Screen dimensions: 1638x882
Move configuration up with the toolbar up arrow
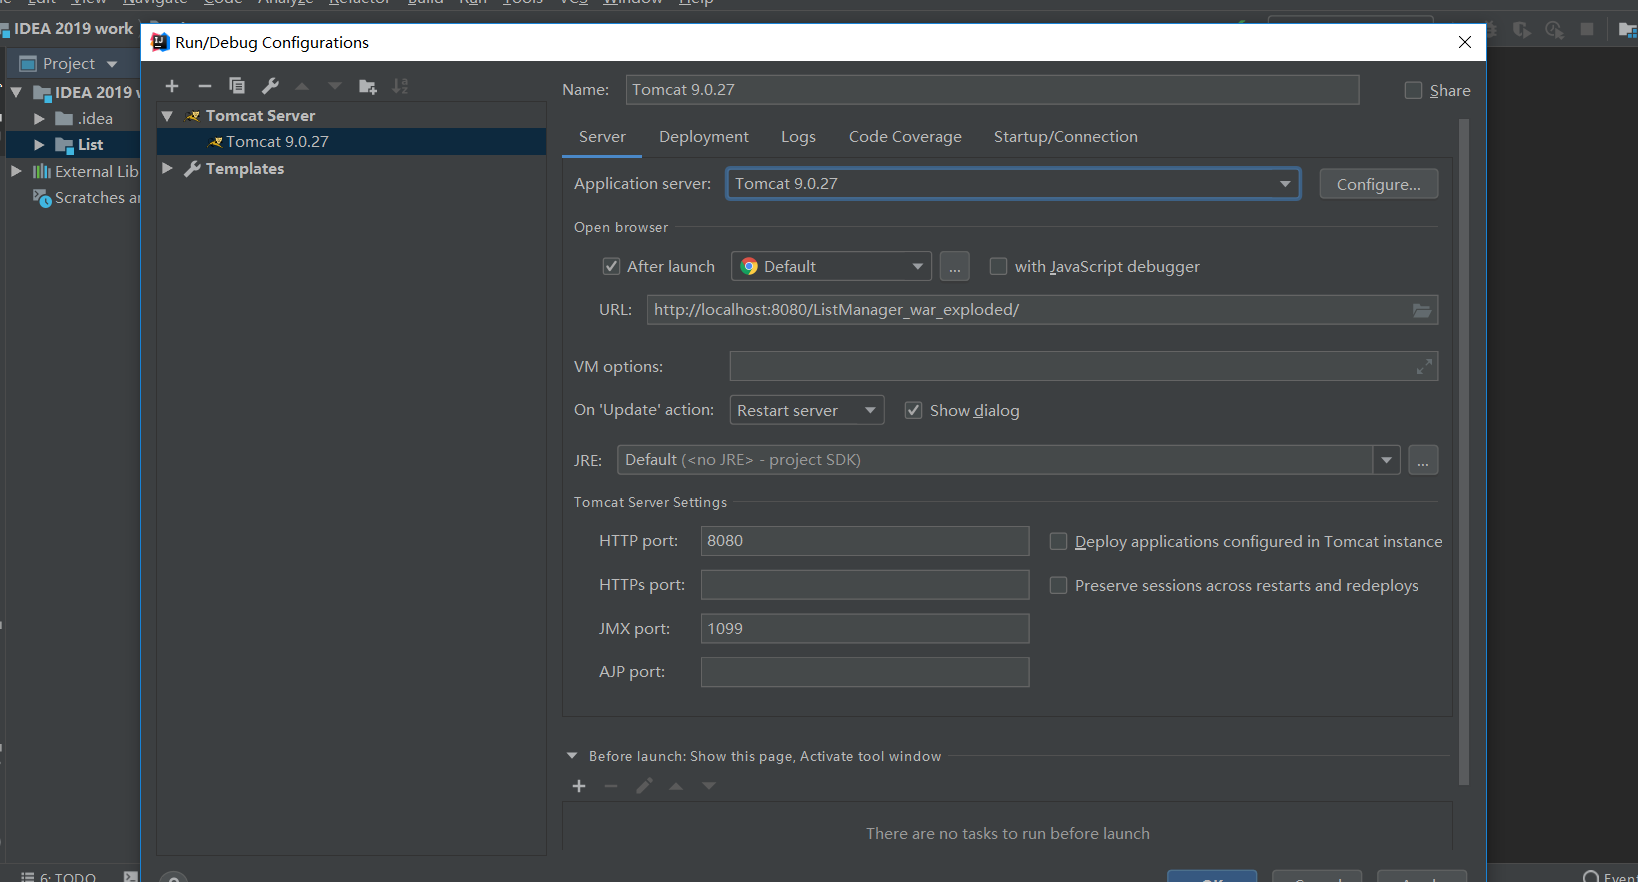tap(302, 86)
